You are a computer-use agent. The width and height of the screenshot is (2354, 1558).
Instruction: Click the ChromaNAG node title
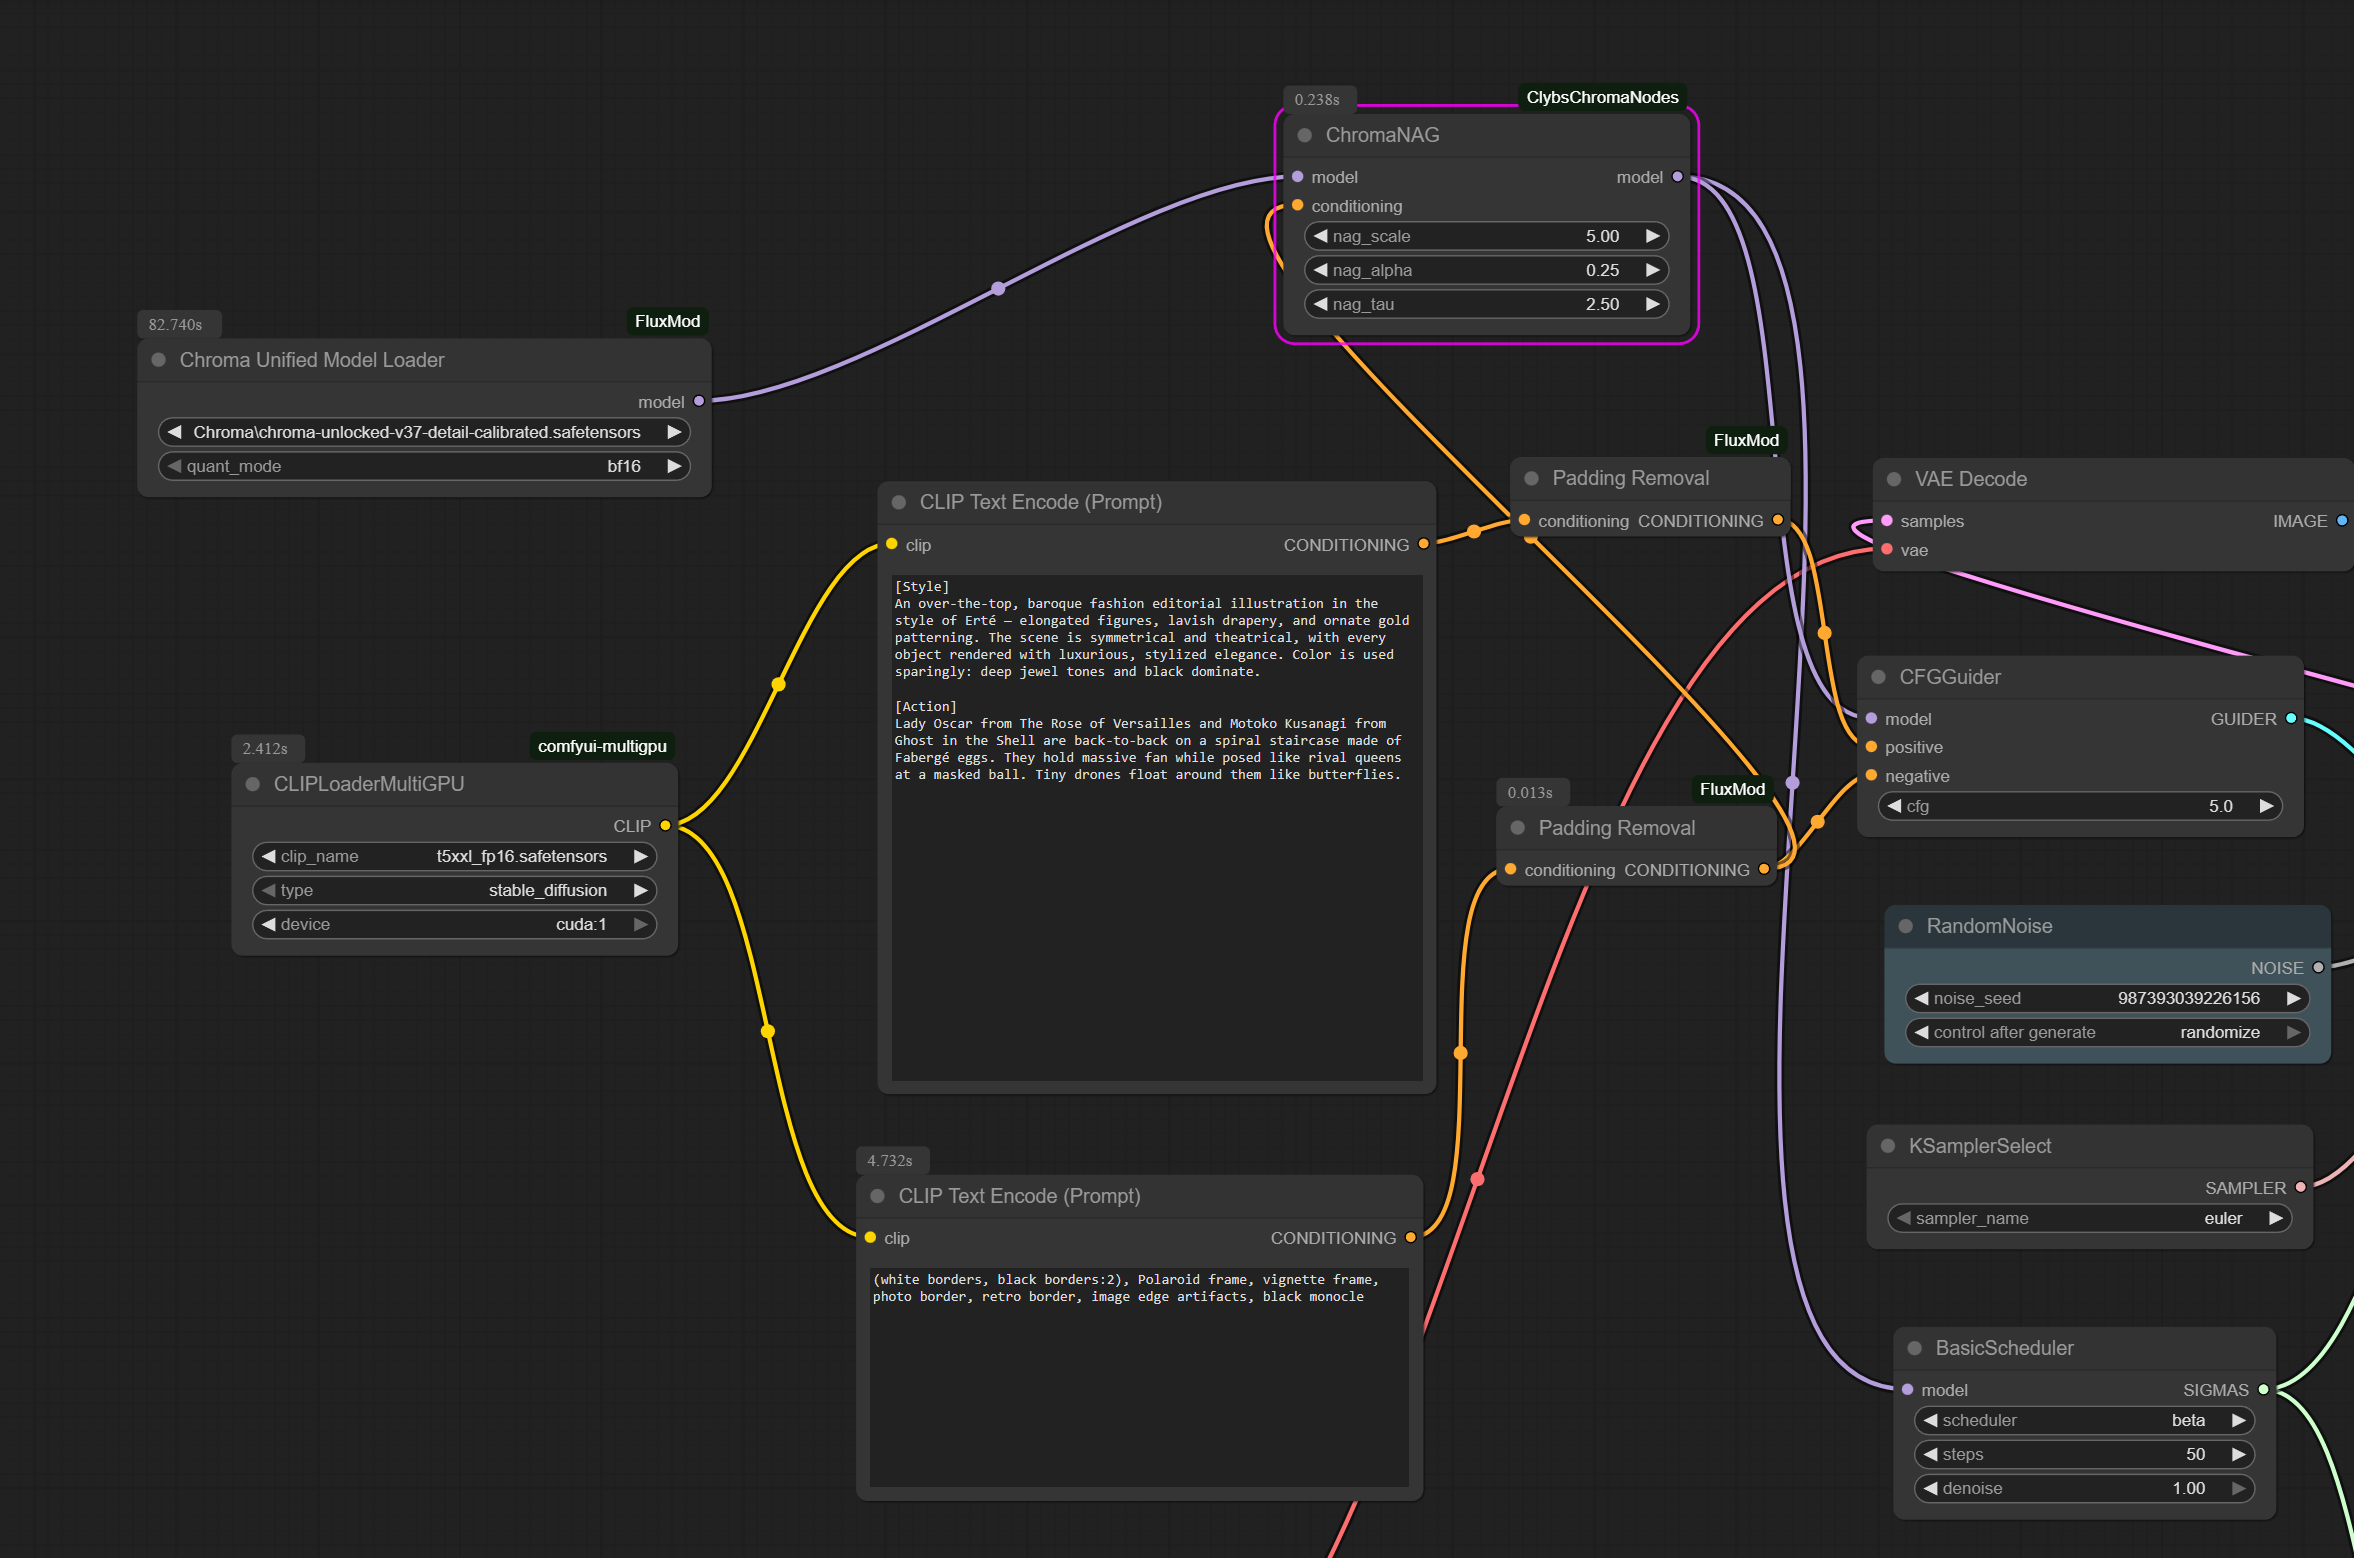coord(1382,135)
